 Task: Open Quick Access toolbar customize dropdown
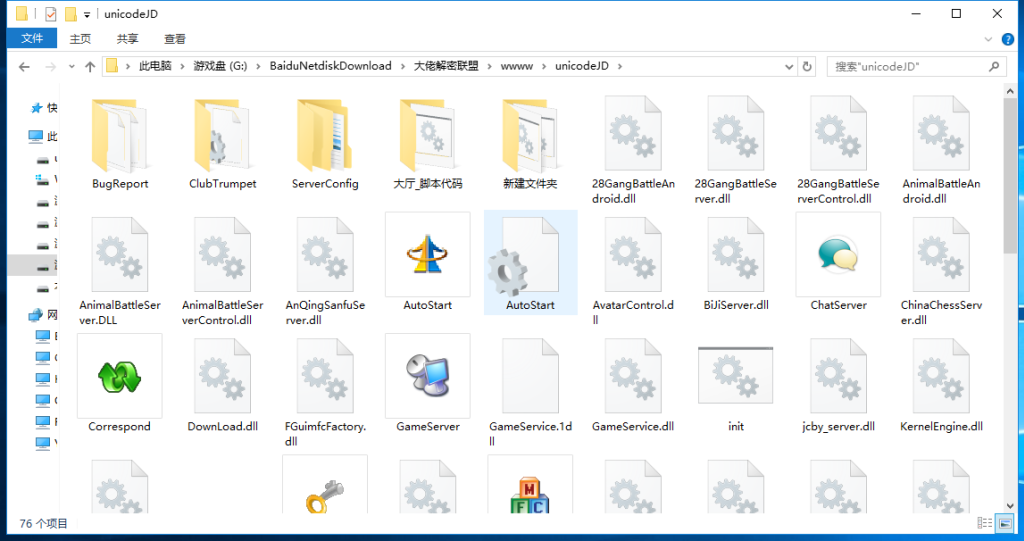87,14
